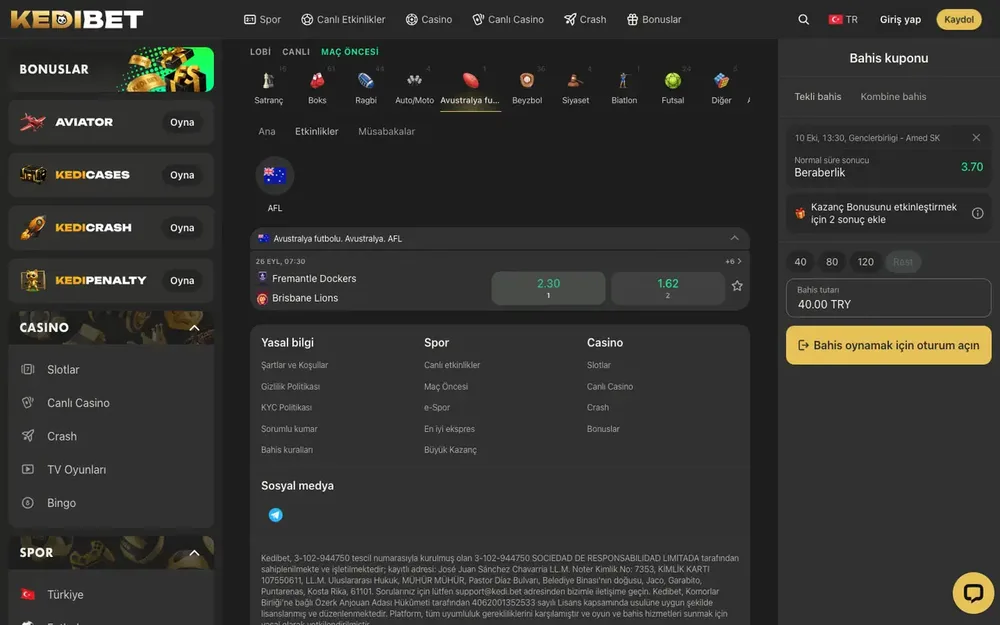Collapse the SPOR sidebar section
Image resolution: width=1000 pixels, height=625 pixels.
(x=195, y=553)
